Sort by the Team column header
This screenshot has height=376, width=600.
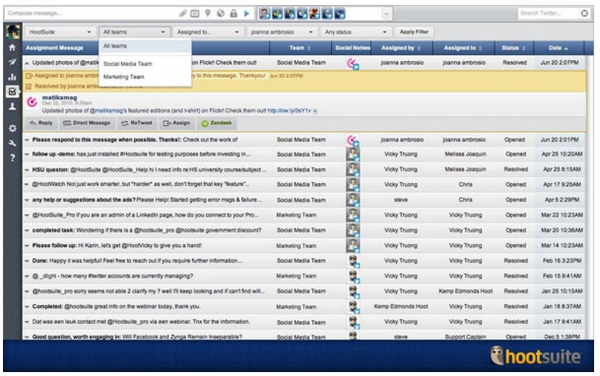[300, 48]
